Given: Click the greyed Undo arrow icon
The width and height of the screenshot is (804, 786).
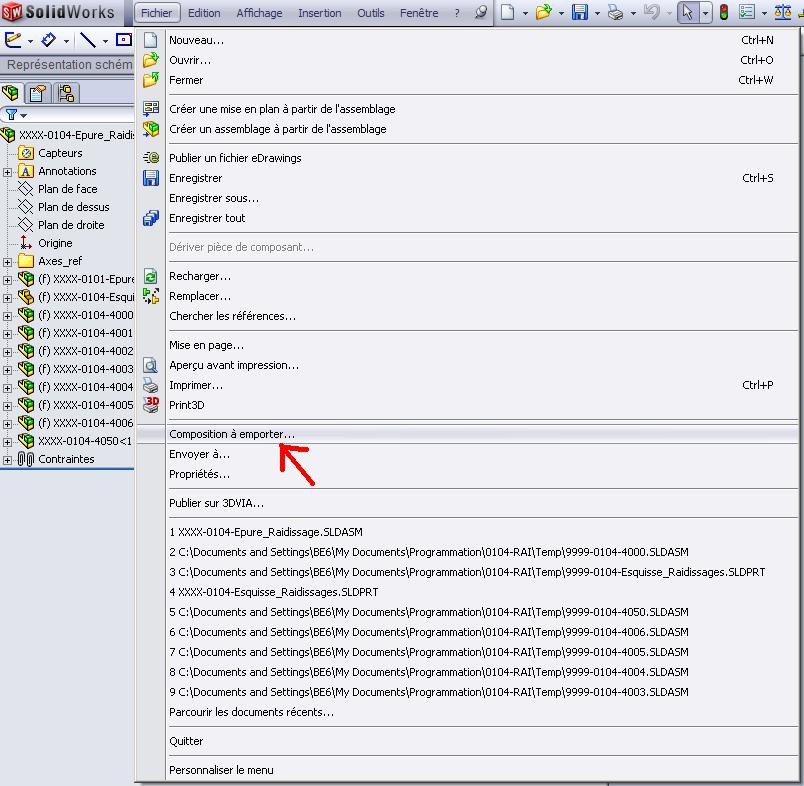Looking at the screenshot, I should pyautogui.click(x=651, y=12).
